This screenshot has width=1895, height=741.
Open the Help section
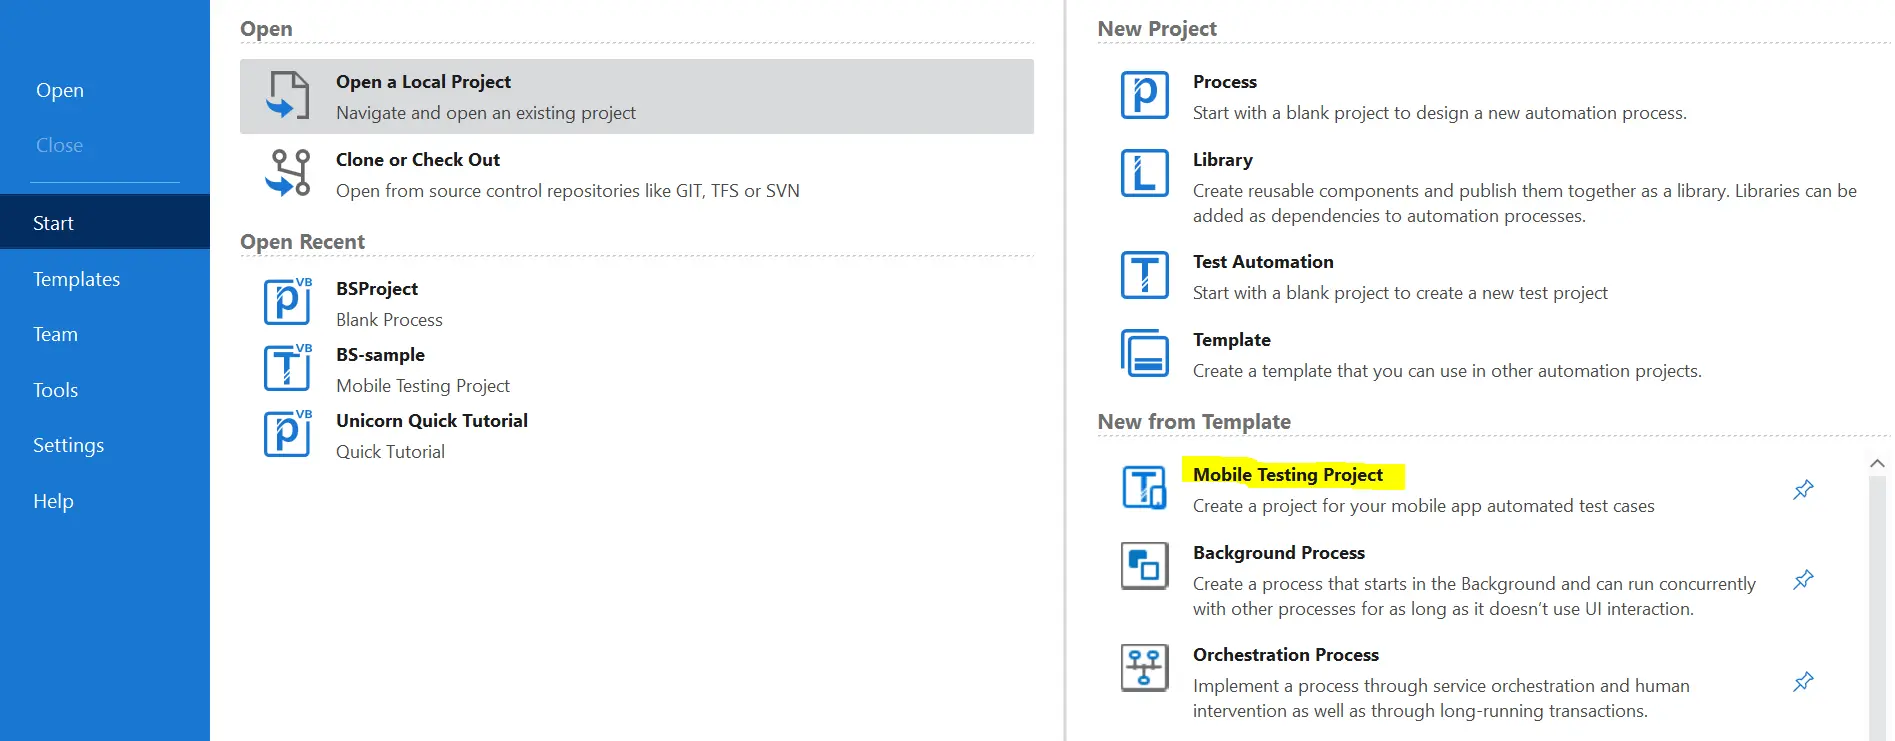pos(53,501)
